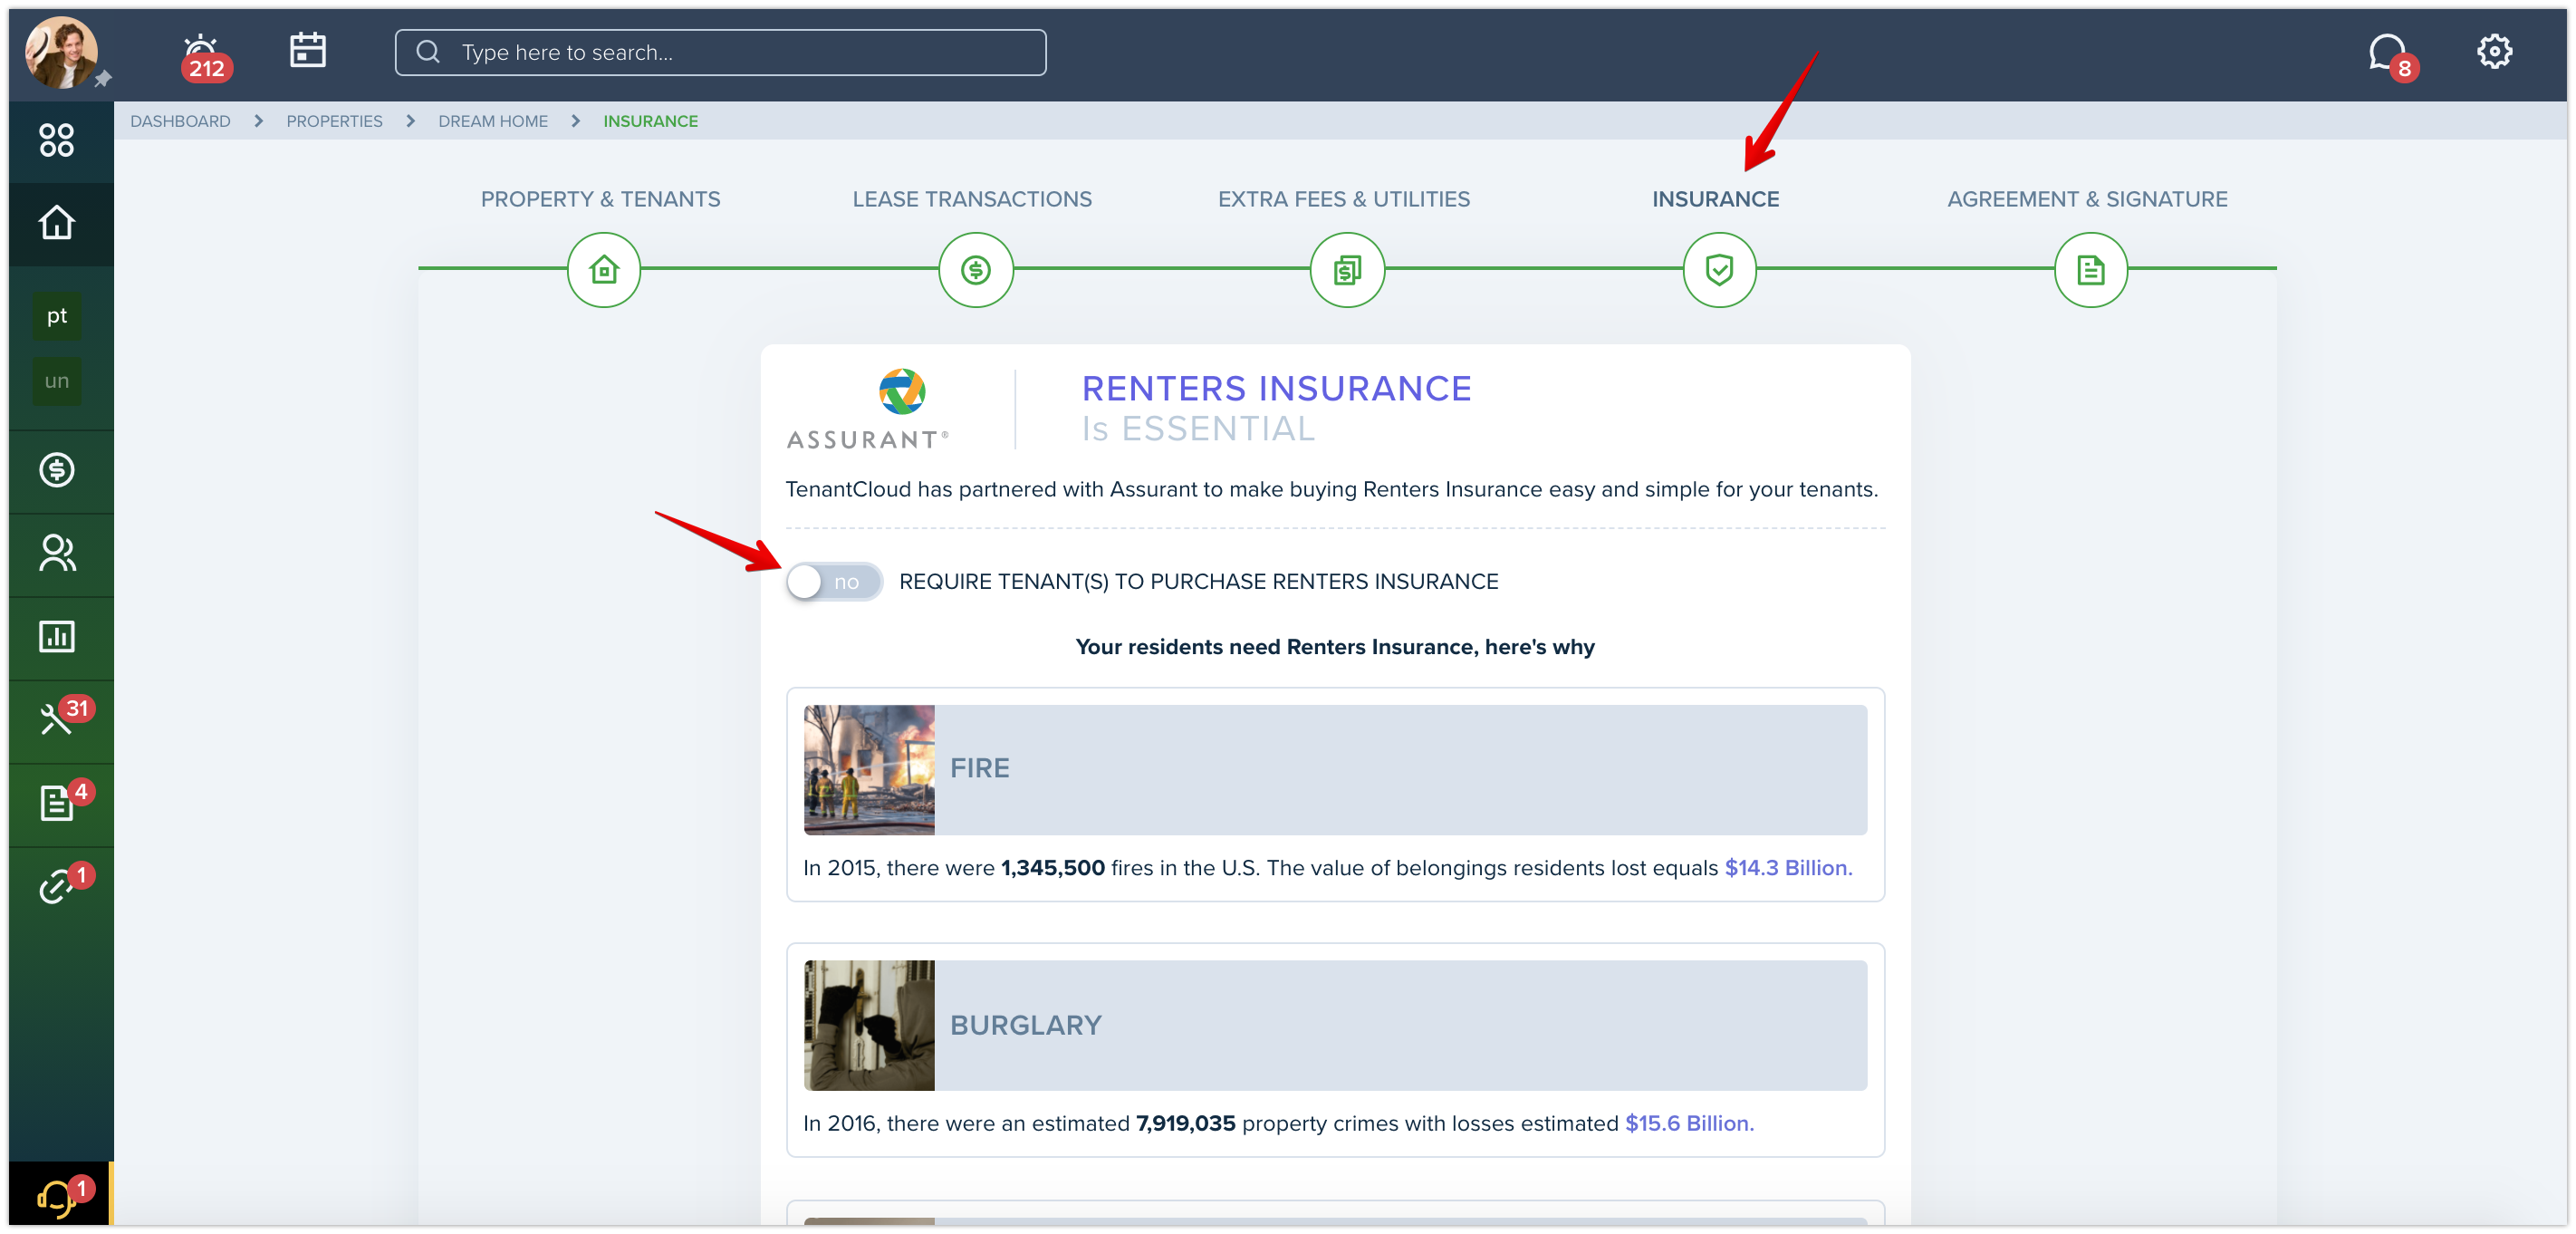This screenshot has width=2576, height=1234.
Task: Click the agreement document step circle icon
Action: pyautogui.click(x=2090, y=270)
